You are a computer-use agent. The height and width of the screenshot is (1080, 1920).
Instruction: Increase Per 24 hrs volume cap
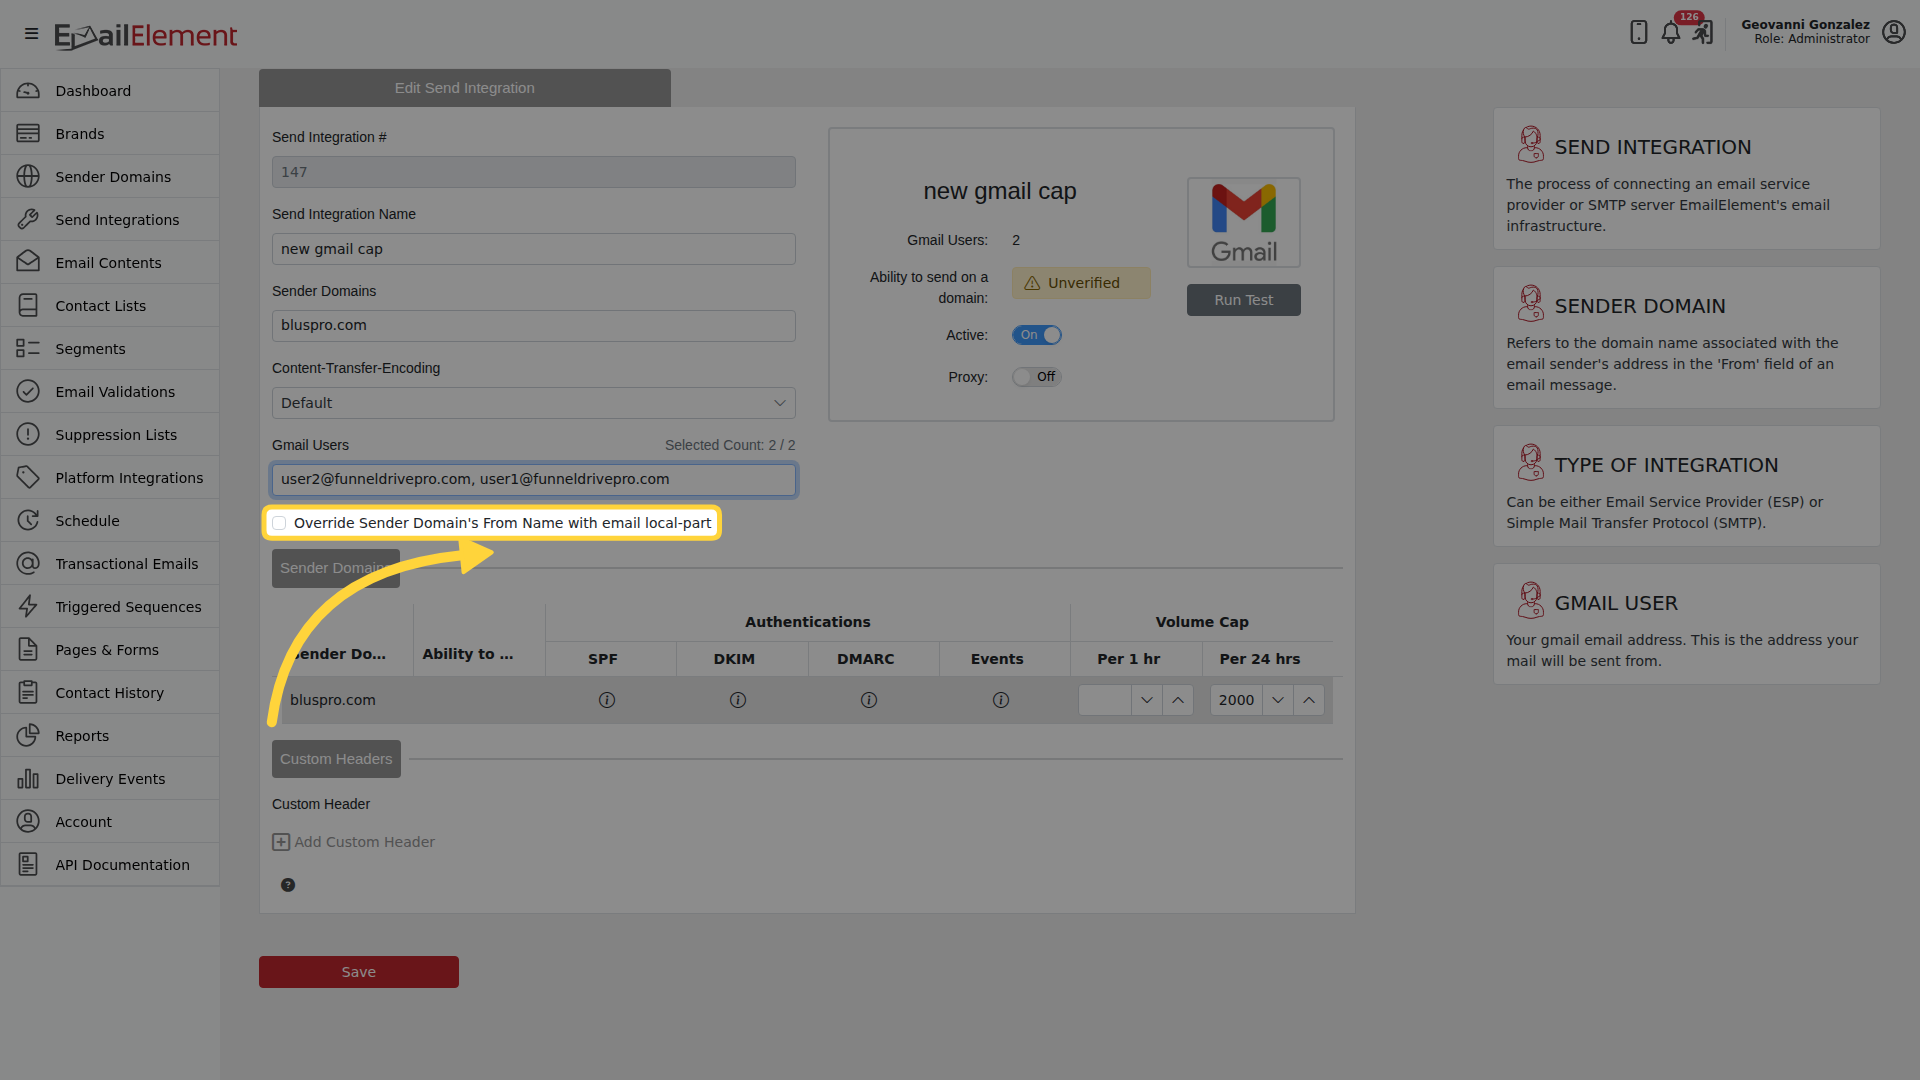[x=1309, y=700]
